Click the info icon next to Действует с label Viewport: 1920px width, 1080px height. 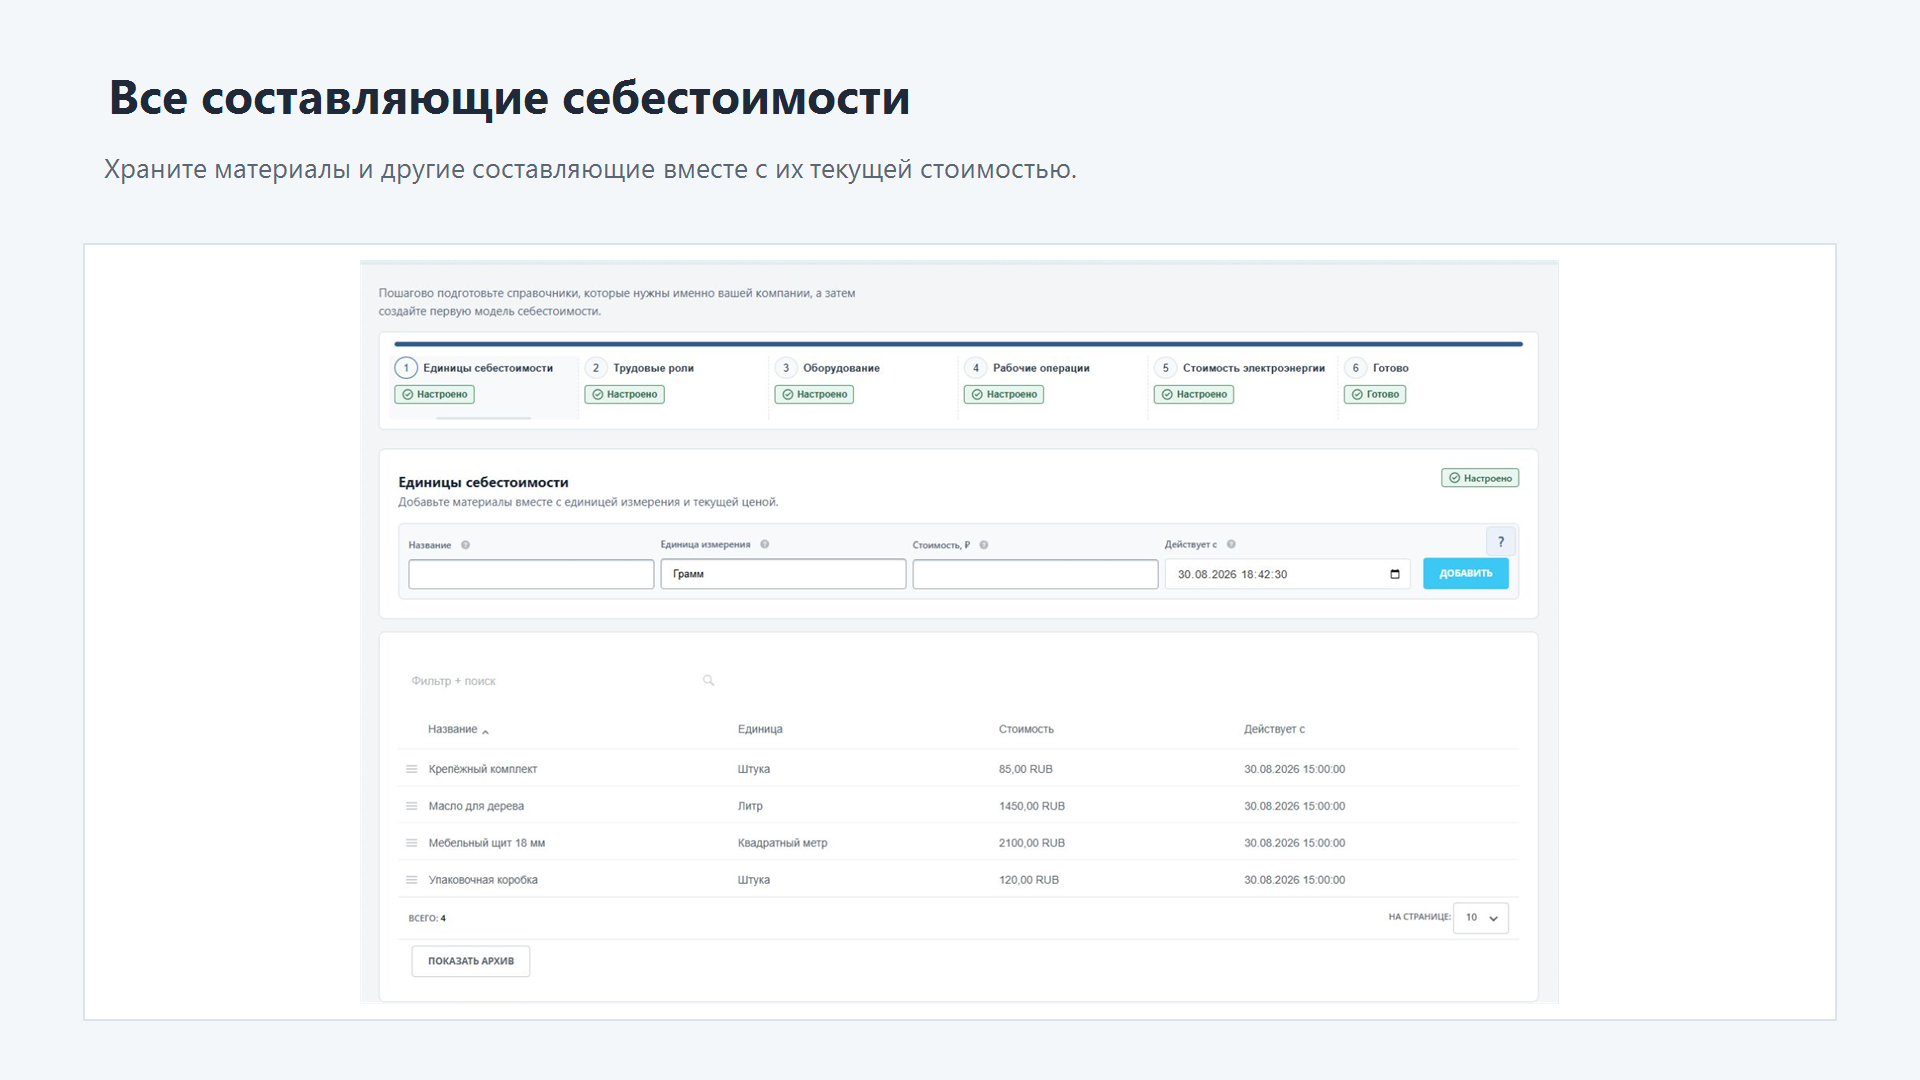click(x=1231, y=544)
